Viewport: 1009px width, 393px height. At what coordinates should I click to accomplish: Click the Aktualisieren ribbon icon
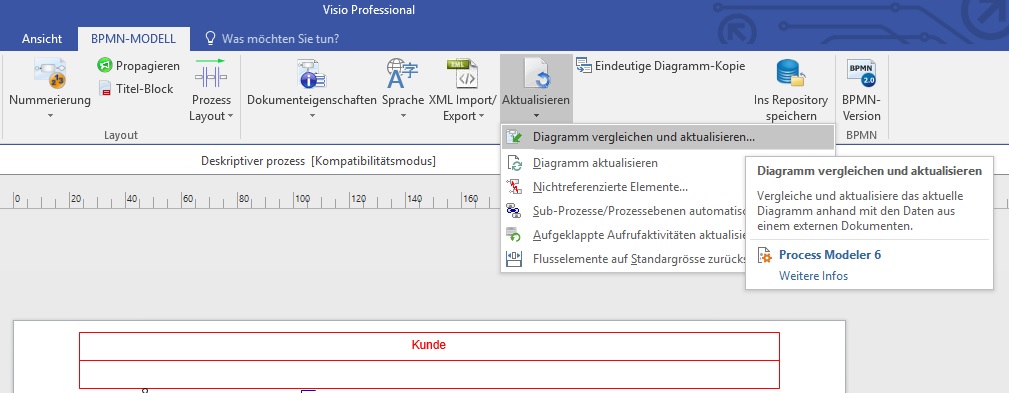pyautogui.click(x=536, y=73)
